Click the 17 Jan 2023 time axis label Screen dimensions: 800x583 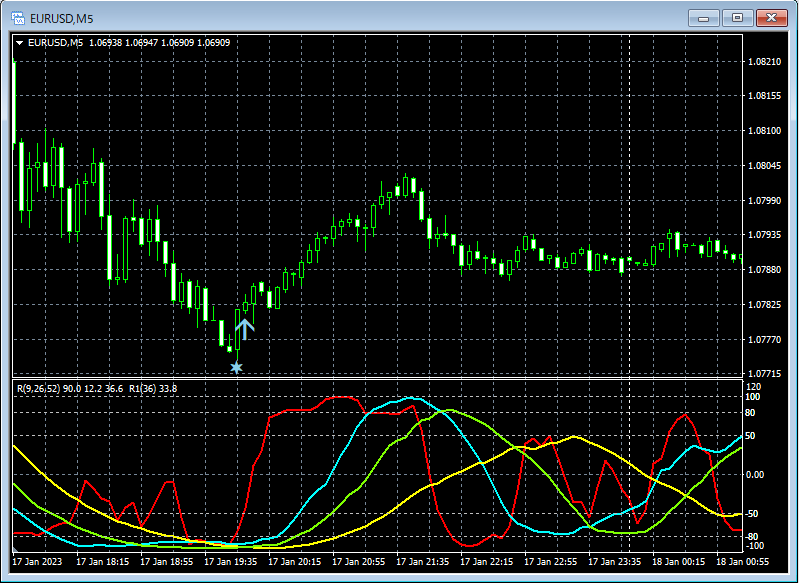(x=37, y=562)
